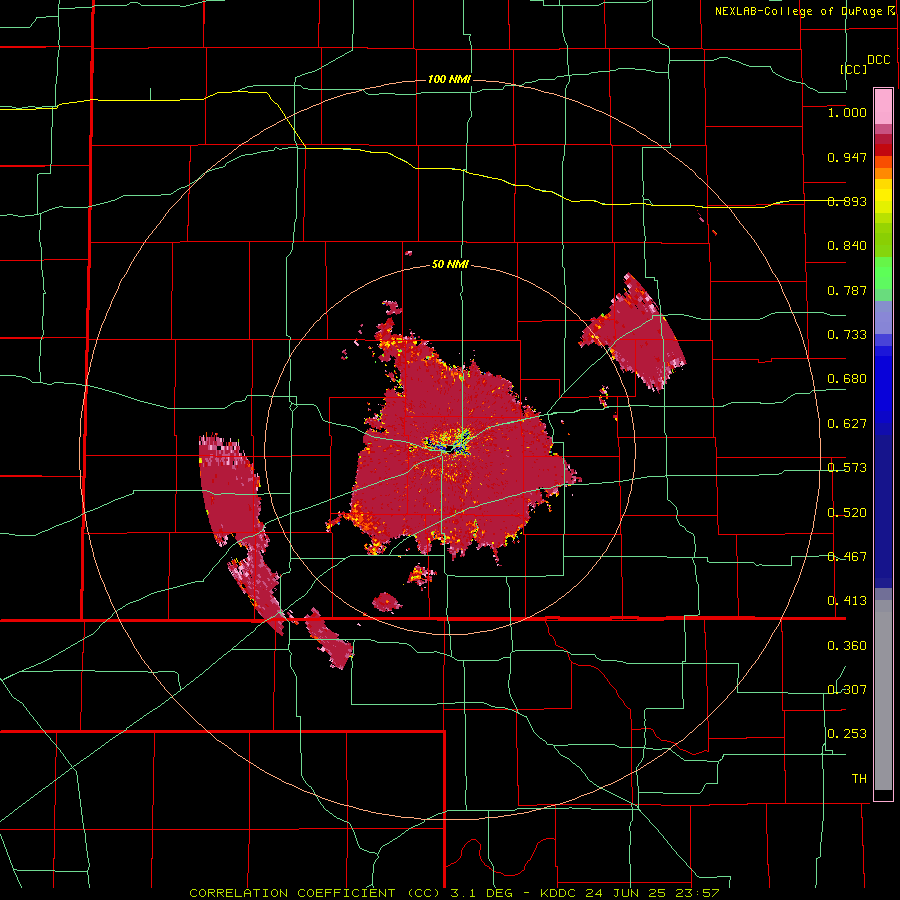900x900 pixels.
Task: Click the gray swatch near bottom of color bar
Action: coord(883,695)
